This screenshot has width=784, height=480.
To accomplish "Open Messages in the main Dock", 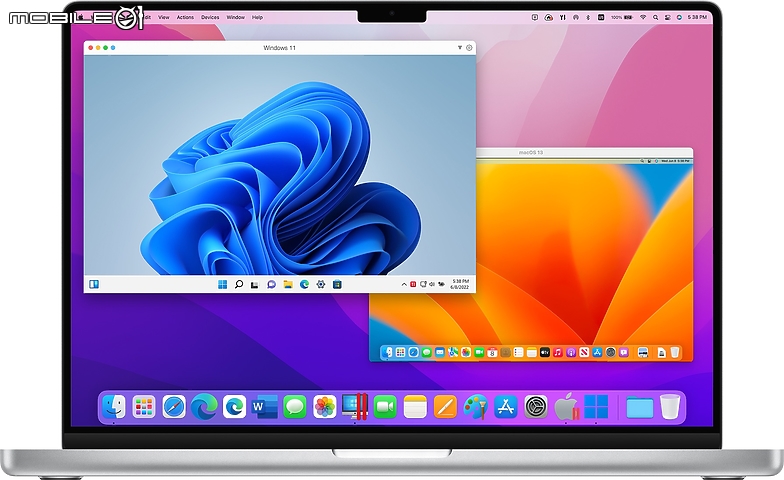I will tap(295, 406).
